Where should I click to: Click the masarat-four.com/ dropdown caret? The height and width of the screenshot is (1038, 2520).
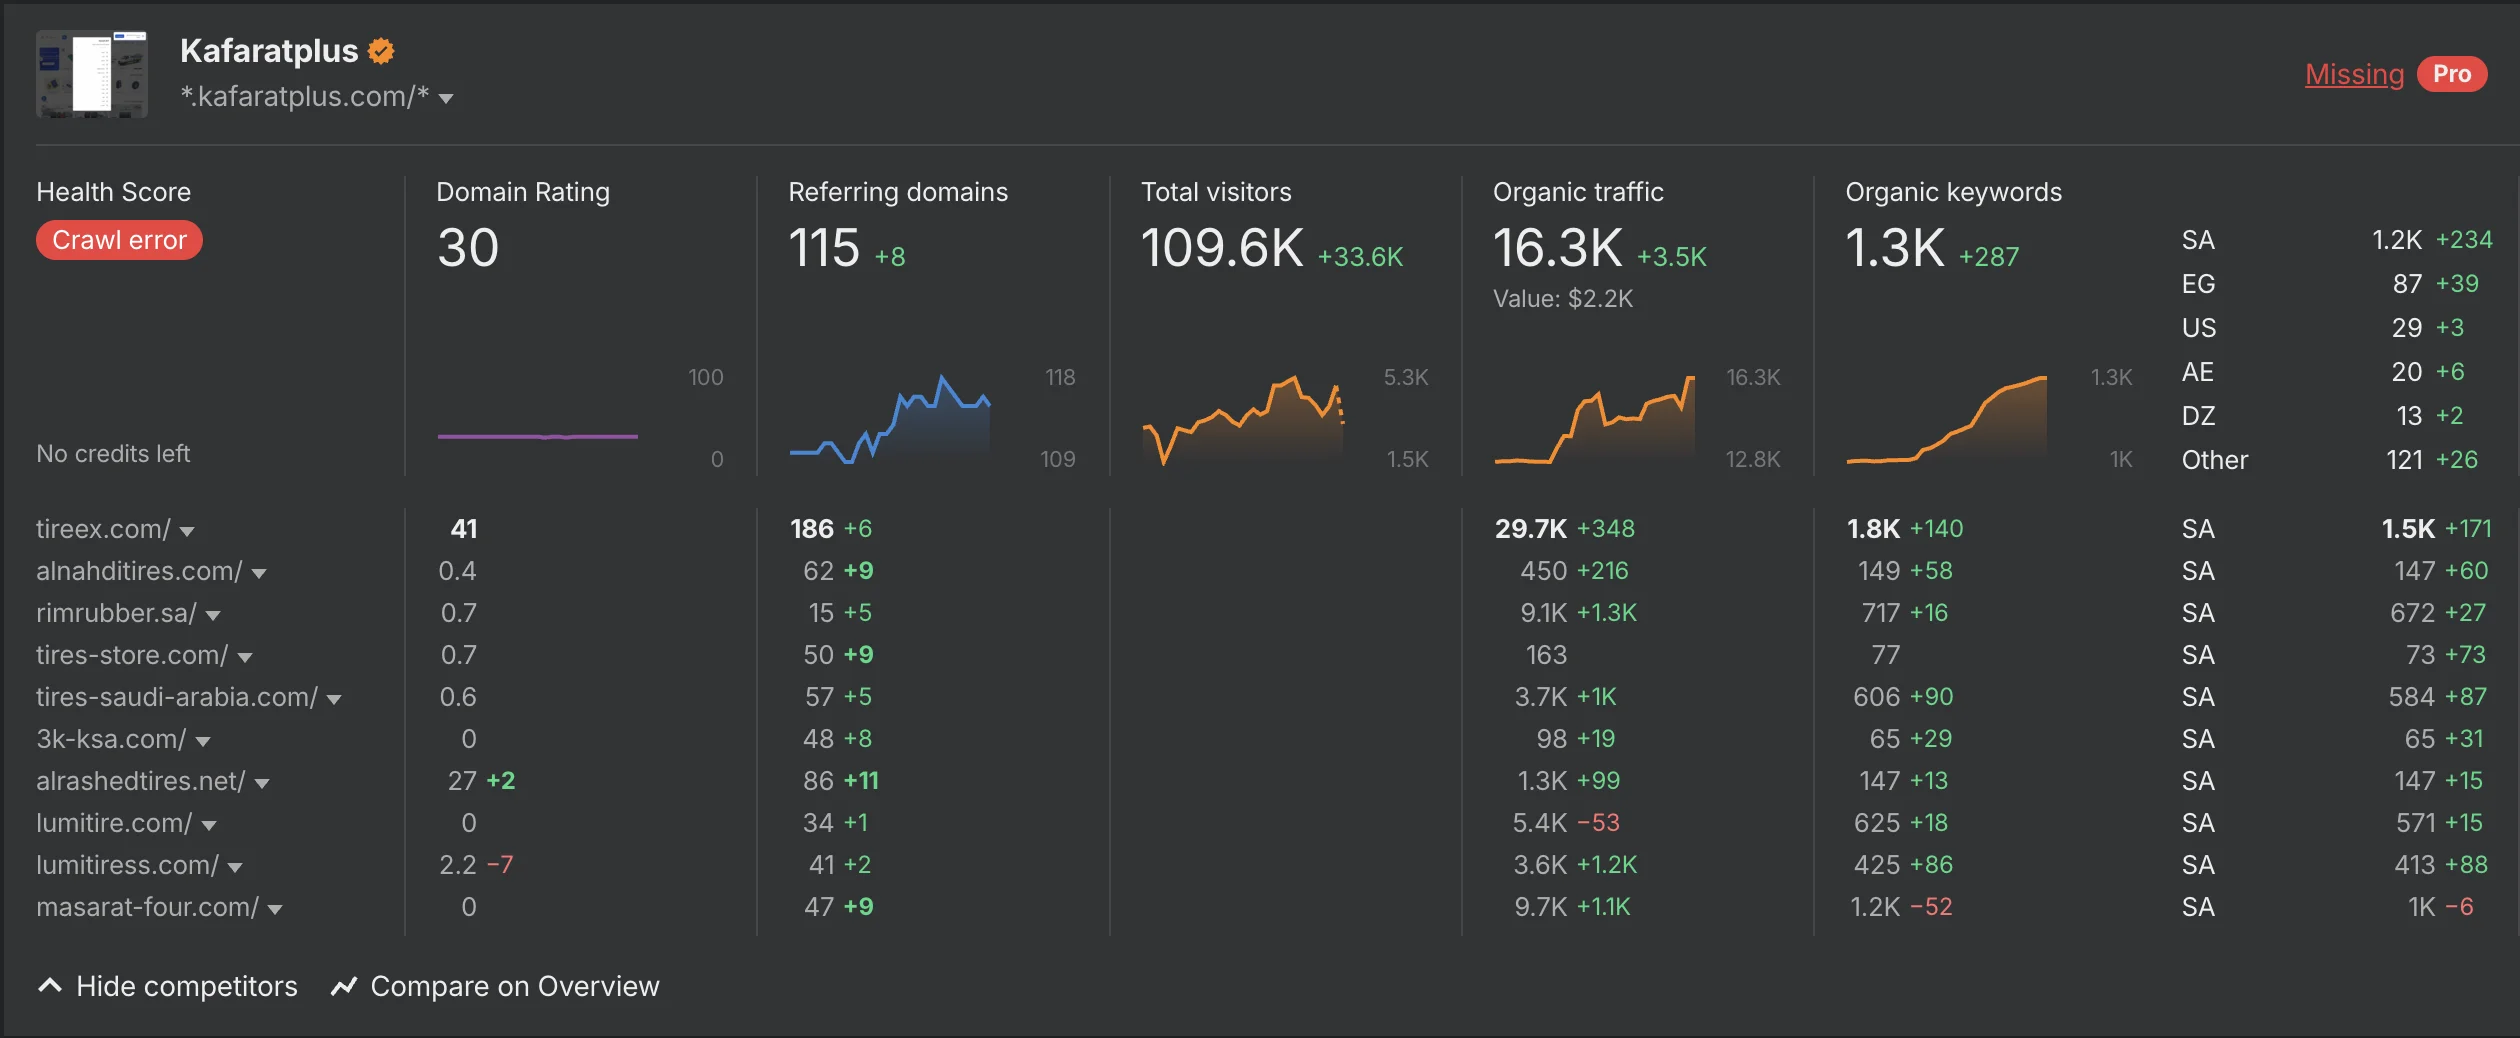pos(275,909)
